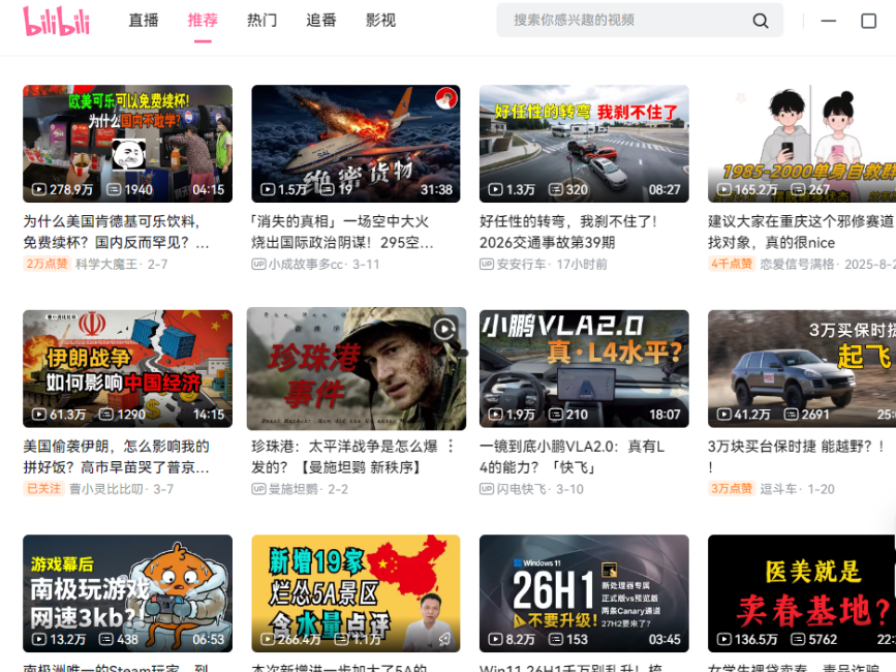
Task: Click the UP badge beside 闪电快飞
Action: [x=487, y=489]
